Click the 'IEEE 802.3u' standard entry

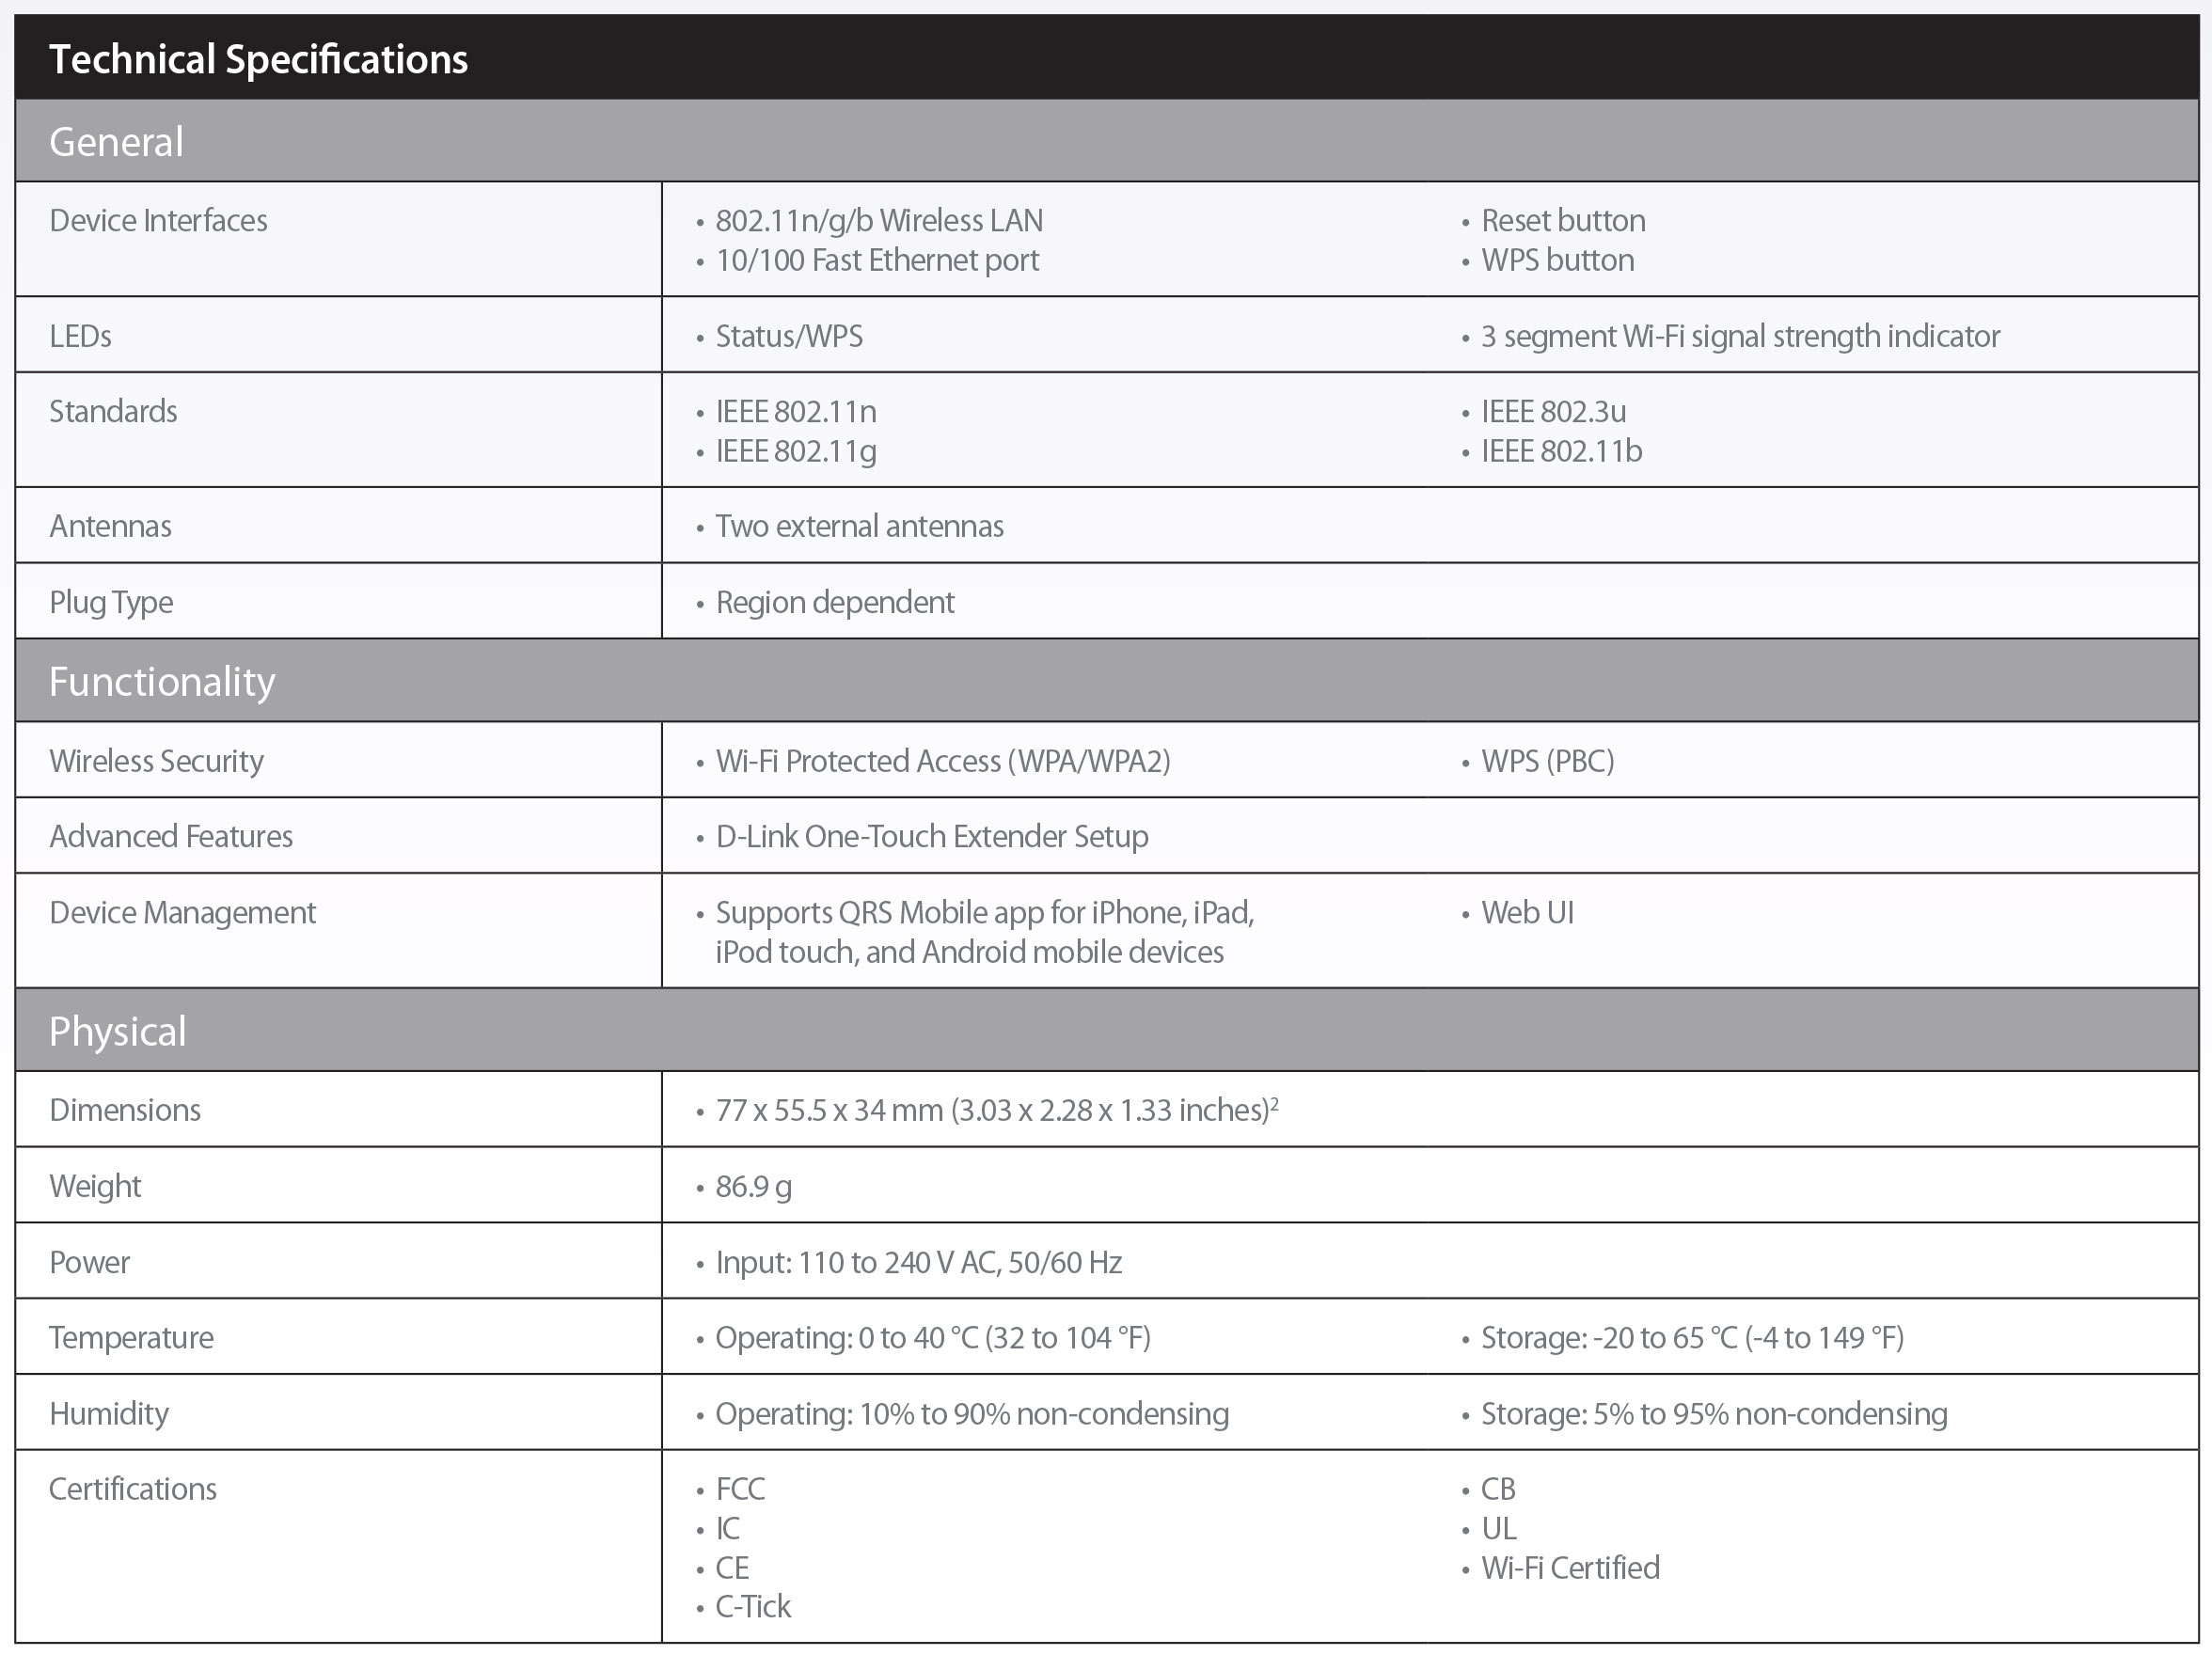(1553, 412)
